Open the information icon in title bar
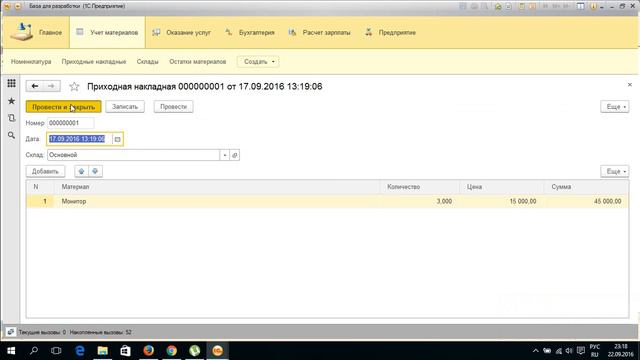 [x=593, y=6]
